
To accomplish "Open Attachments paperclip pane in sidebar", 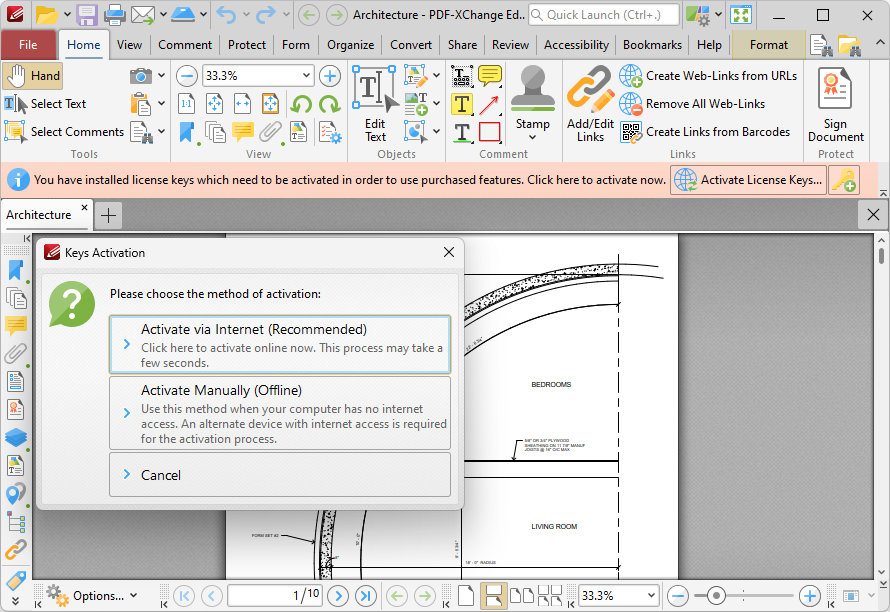I will pos(16,353).
